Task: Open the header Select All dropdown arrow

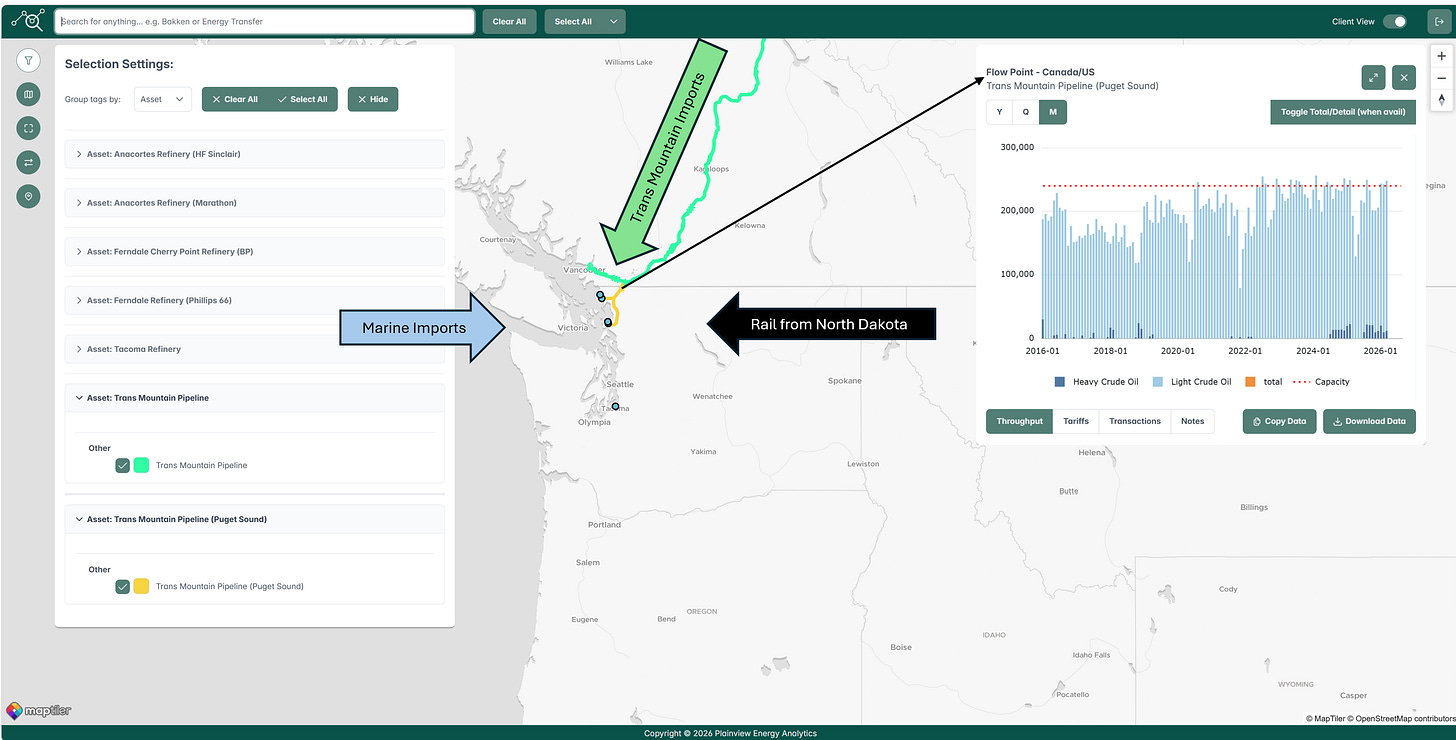Action: click(612, 21)
